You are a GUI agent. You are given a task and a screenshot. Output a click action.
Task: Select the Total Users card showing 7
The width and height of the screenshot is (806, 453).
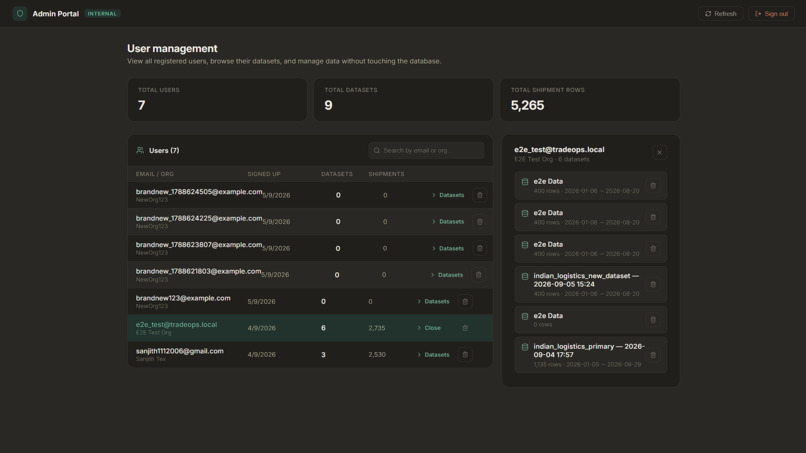pos(217,99)
